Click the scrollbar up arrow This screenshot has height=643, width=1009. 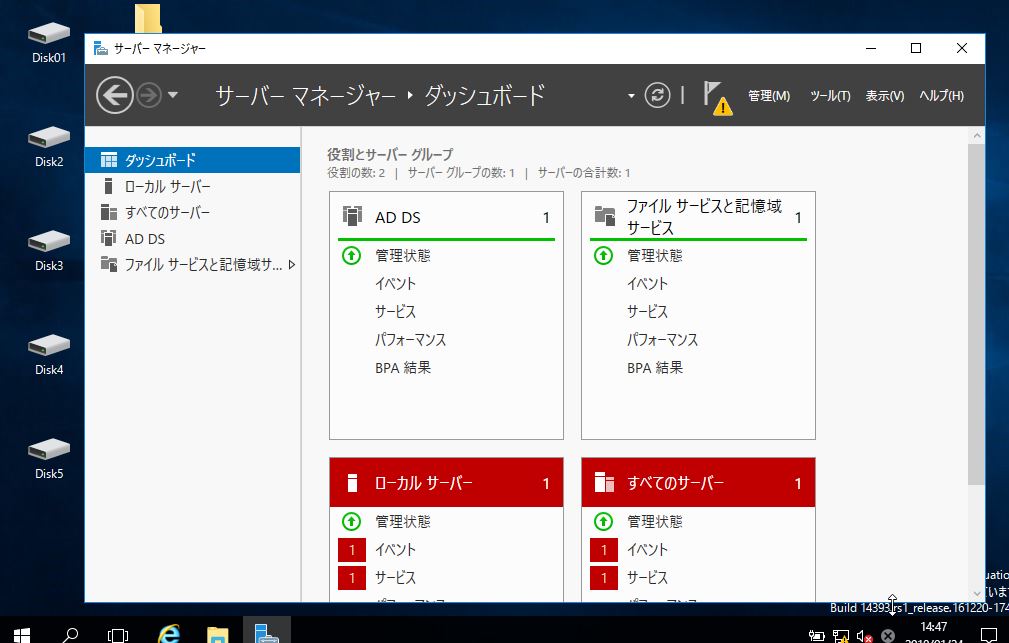point(977,136)
